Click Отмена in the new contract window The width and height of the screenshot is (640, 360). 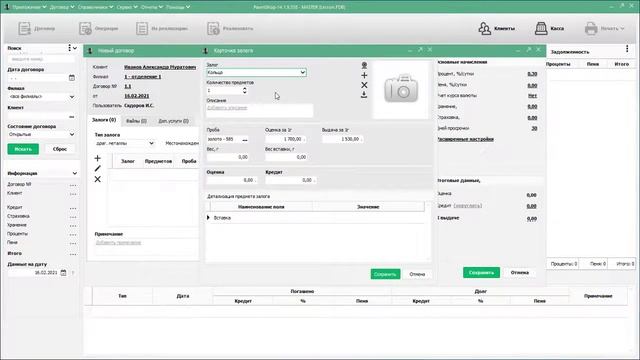point(520,272)
